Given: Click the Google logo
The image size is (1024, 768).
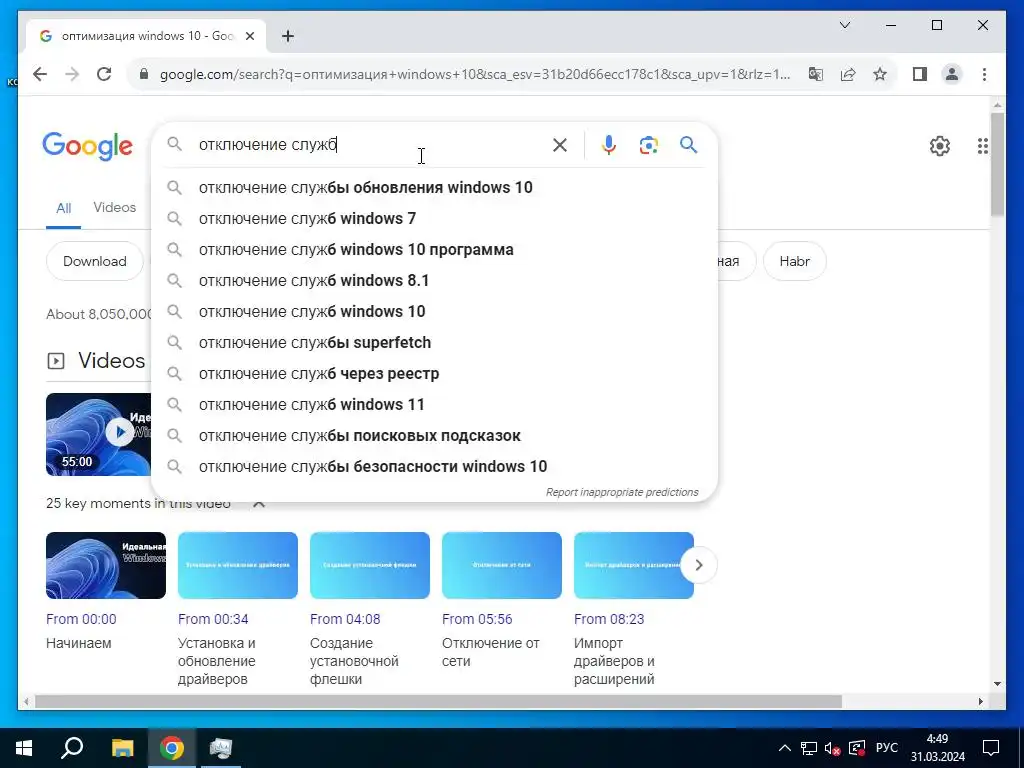Looking at the screenshot, I should pos(88,146).
